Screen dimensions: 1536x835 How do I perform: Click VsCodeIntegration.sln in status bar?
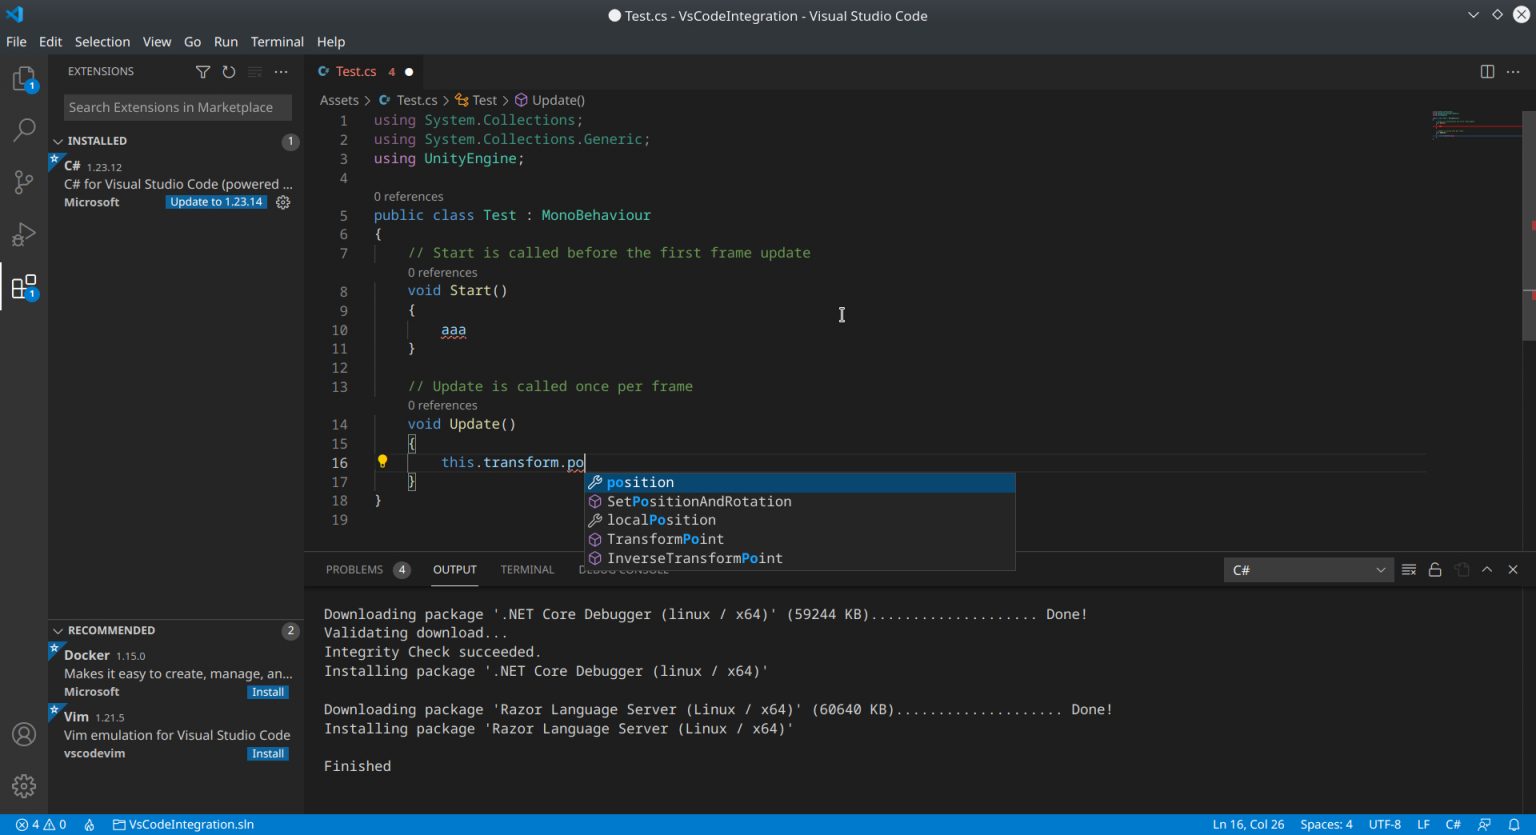click(183, 825)
